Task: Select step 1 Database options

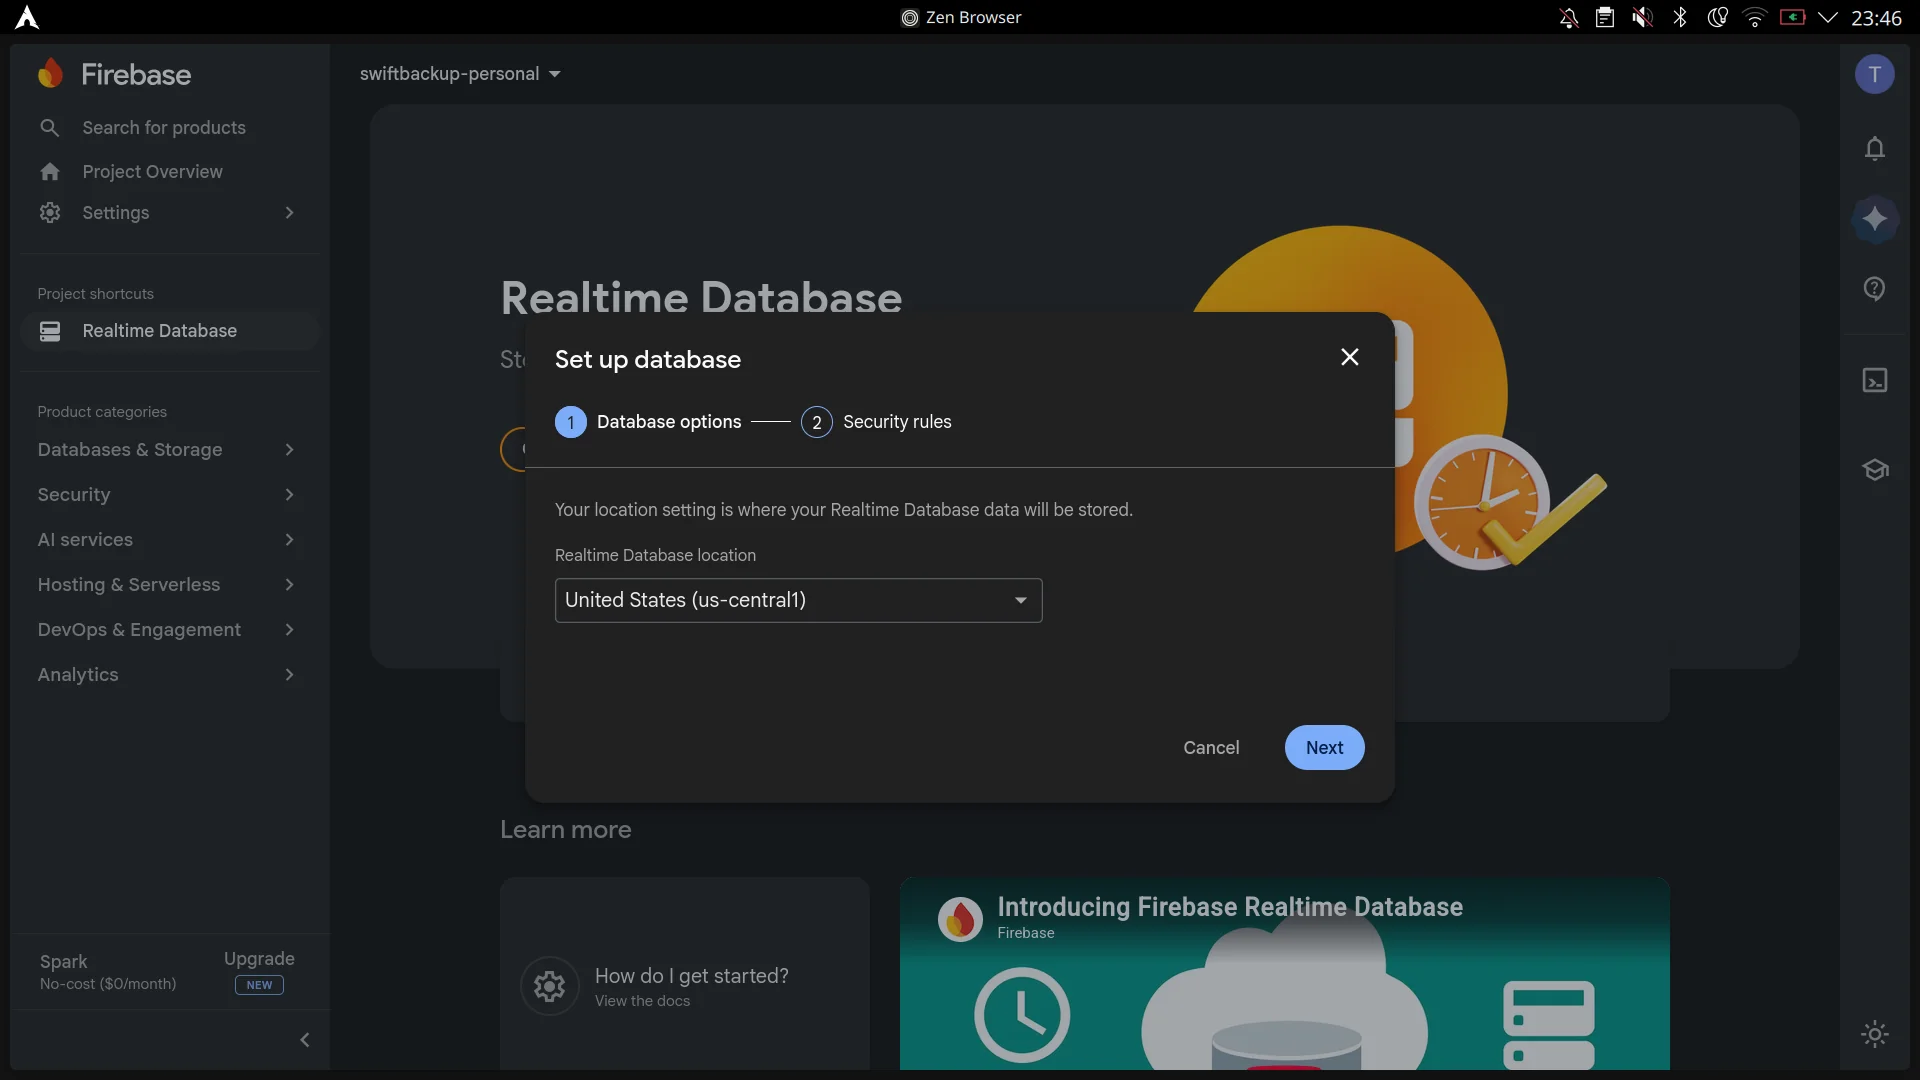Action: pos(648,422)
